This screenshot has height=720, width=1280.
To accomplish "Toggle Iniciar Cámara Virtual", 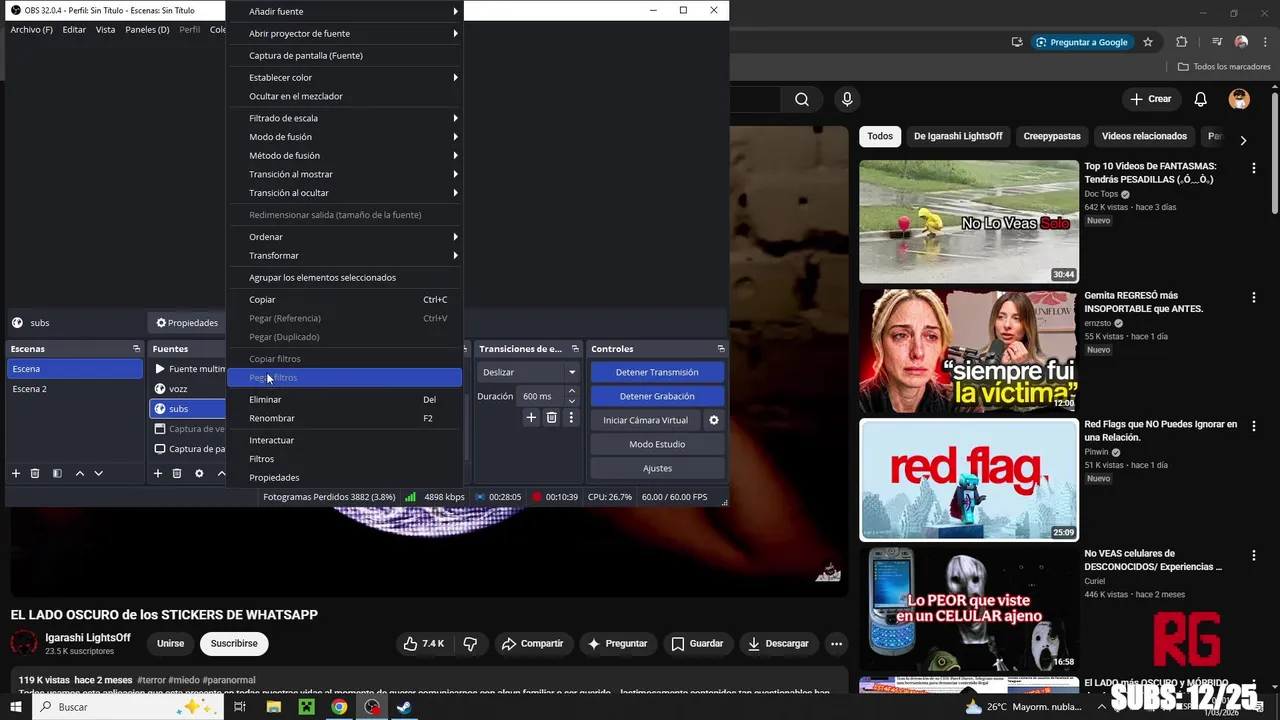I will tap(645, 420).
